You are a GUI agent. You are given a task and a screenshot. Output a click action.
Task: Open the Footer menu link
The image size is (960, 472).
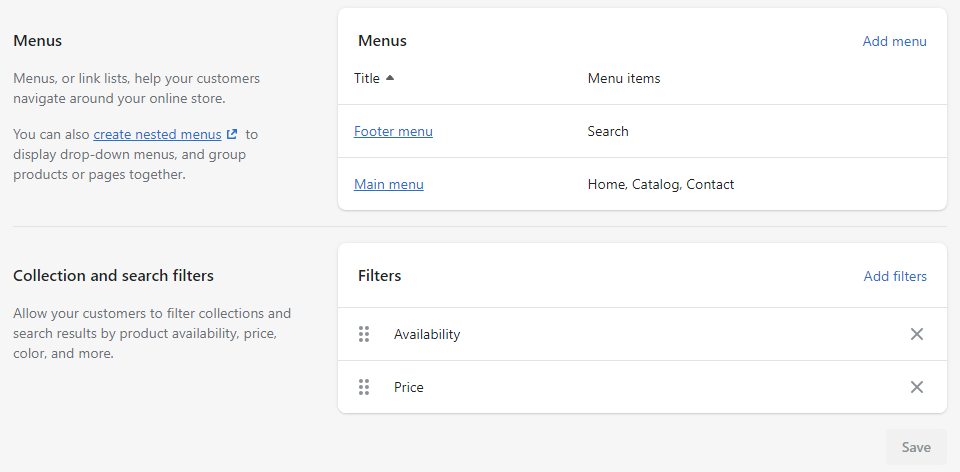[x=393, y=131]
